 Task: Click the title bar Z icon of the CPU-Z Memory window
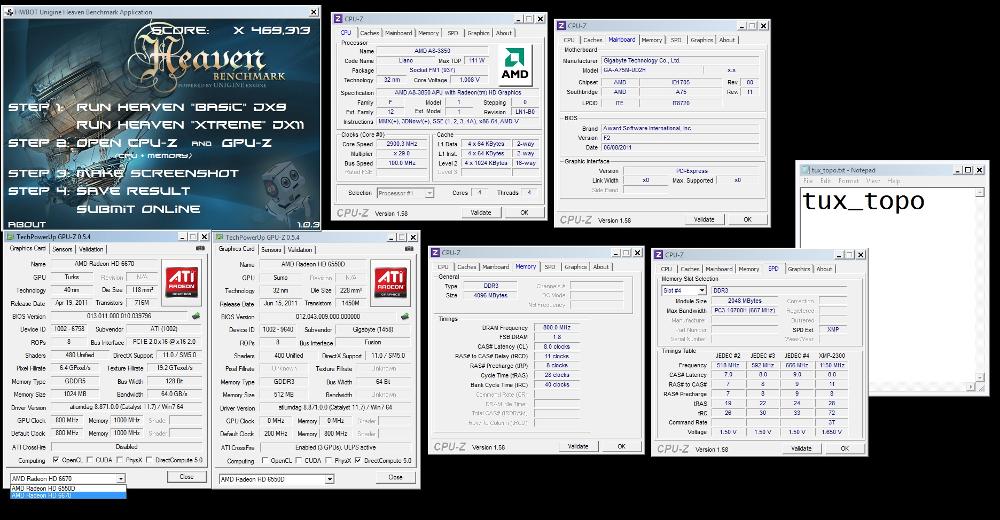pyautogui.click(x=435, y=253)
